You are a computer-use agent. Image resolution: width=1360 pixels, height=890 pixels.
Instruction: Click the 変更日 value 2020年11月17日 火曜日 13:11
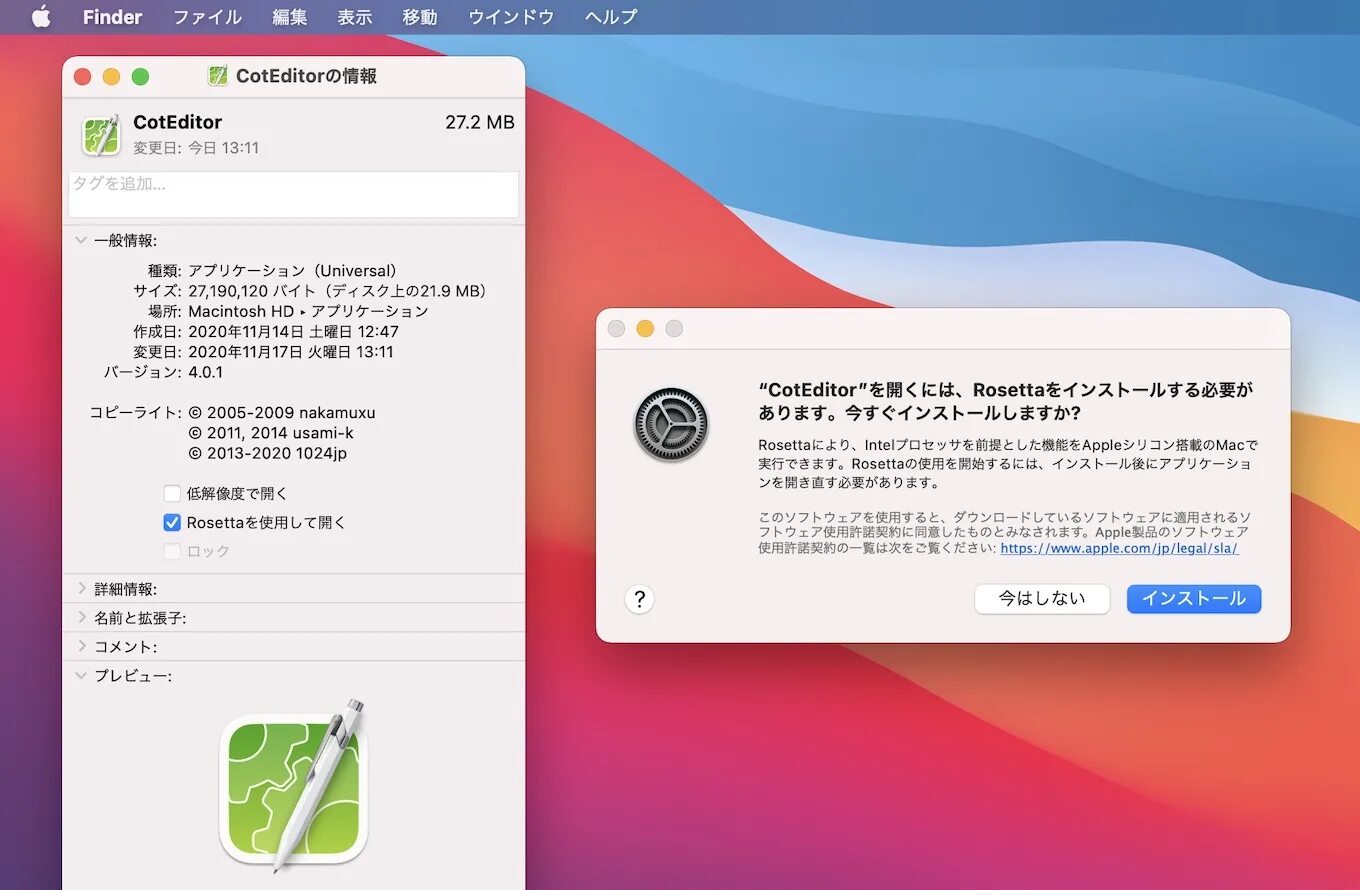(x=291, y=352)
